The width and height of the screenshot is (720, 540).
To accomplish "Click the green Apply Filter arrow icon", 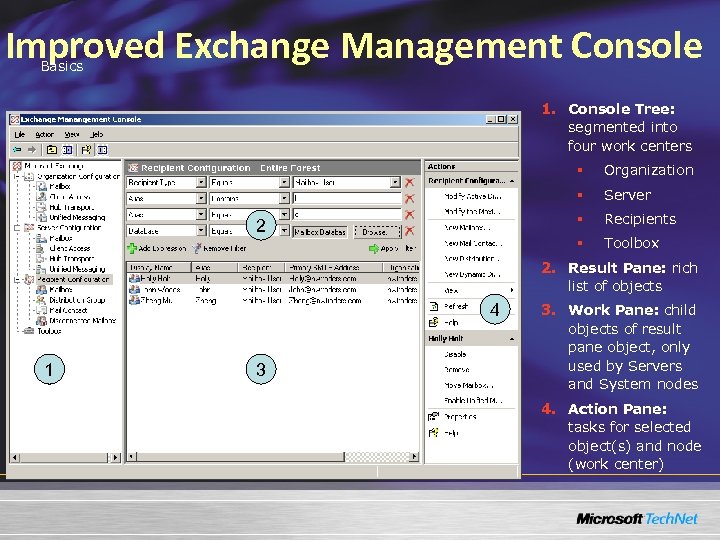I will (x=374, y=248).
